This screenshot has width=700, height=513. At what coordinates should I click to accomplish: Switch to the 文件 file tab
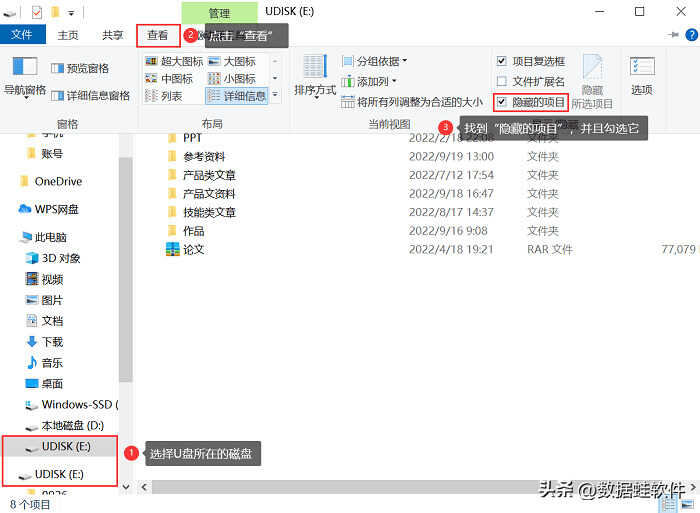(22, 35)
